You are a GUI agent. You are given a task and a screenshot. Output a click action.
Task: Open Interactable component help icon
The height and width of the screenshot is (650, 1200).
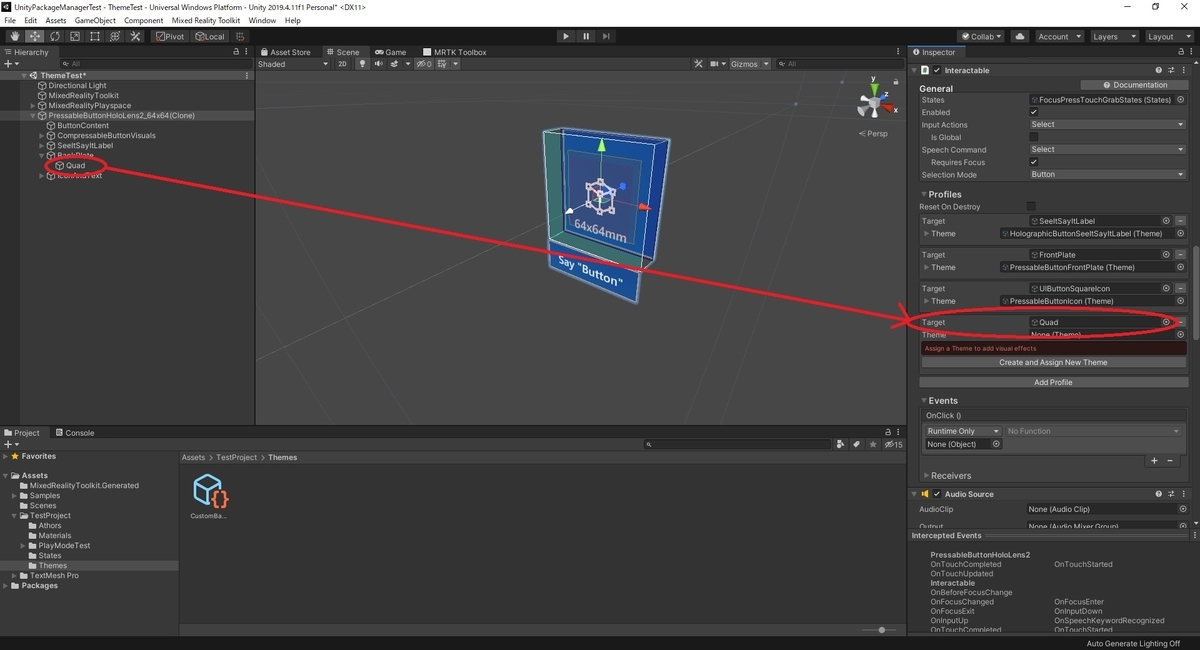click(1159, 70)
